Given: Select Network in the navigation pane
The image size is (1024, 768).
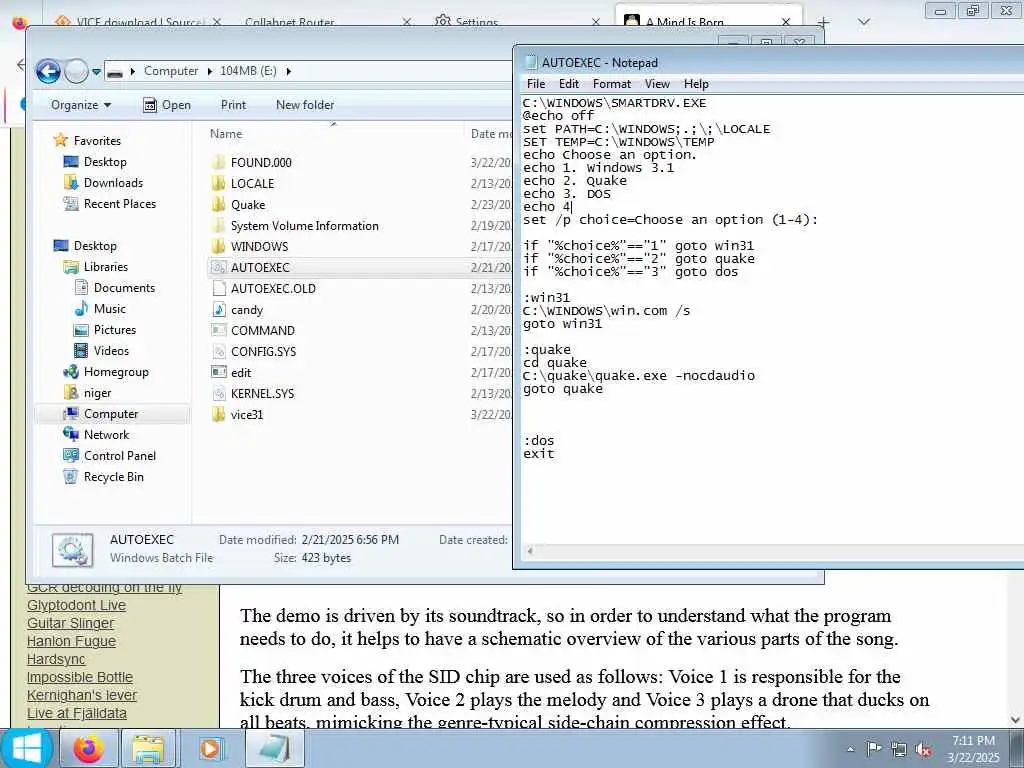Looking at the screenshot, I should (x=106, y=434).
